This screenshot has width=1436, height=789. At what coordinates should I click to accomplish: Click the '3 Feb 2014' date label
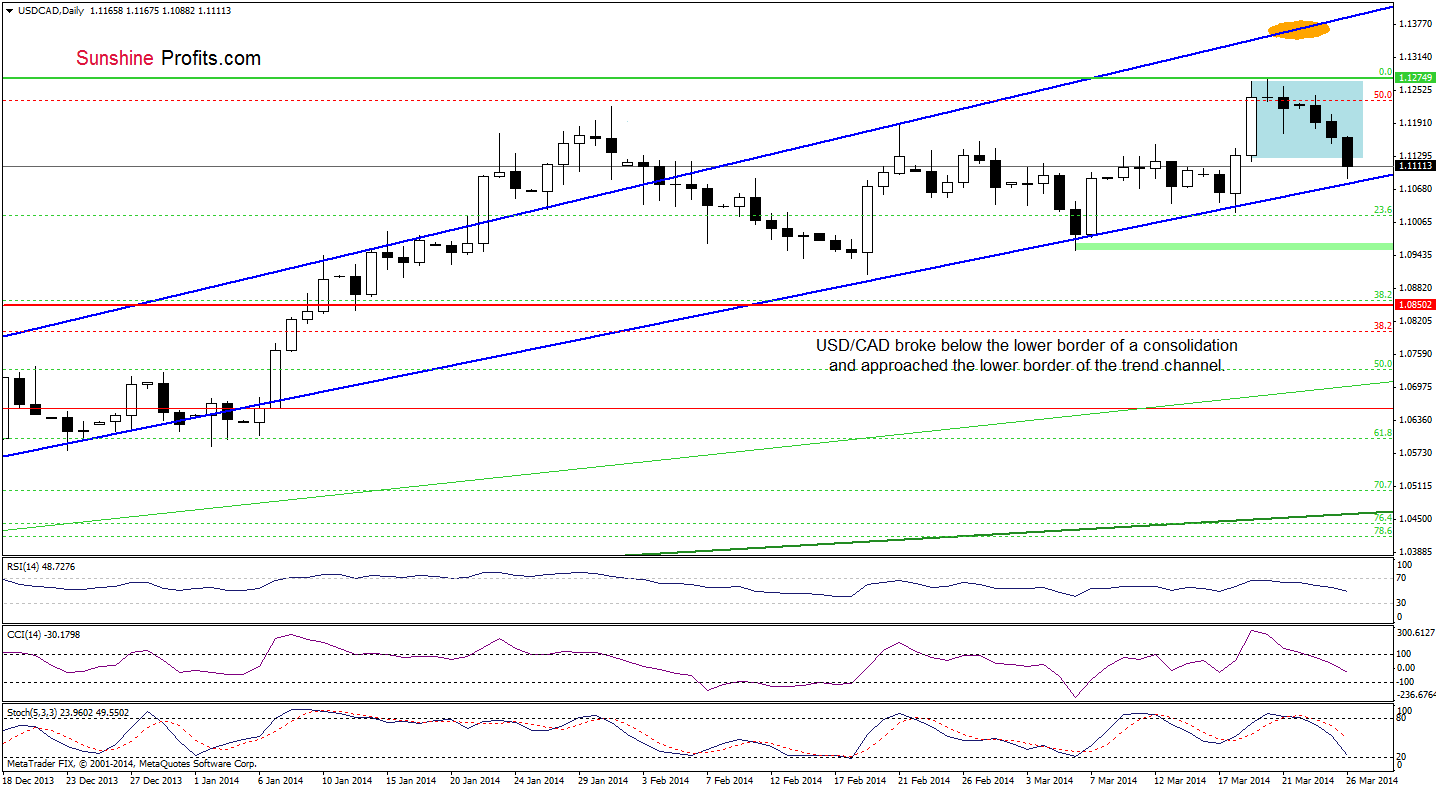665,779
